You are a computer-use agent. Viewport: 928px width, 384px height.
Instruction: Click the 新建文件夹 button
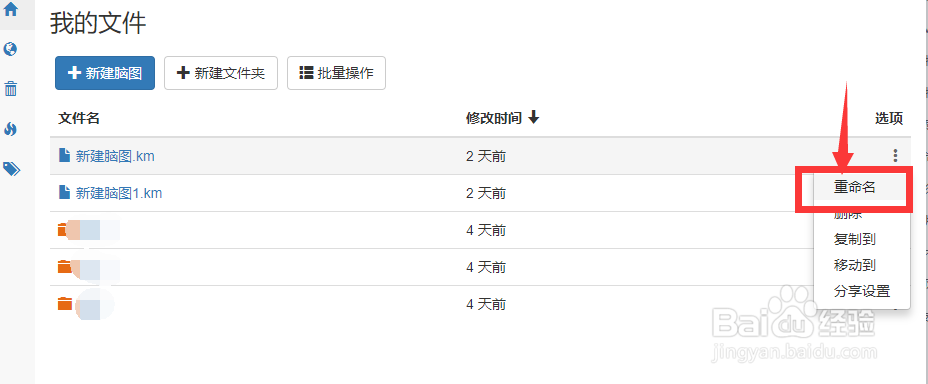(221, 73)
